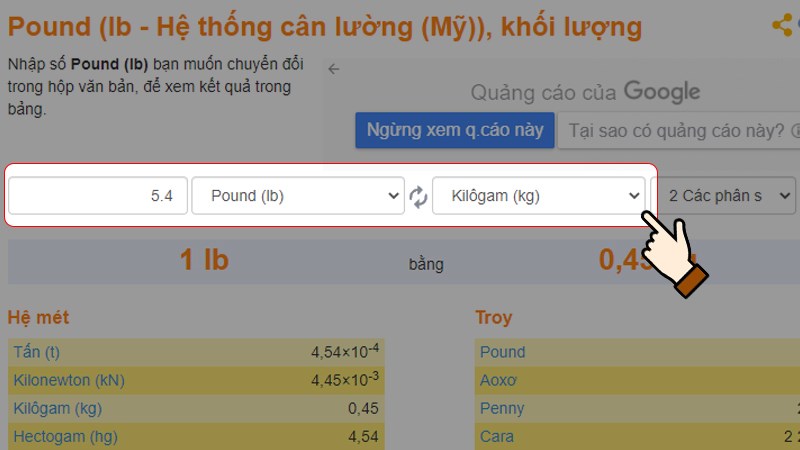Click the back arrow above the ad
This screenshot has height=450, width=800.
(x=334, y=69)
